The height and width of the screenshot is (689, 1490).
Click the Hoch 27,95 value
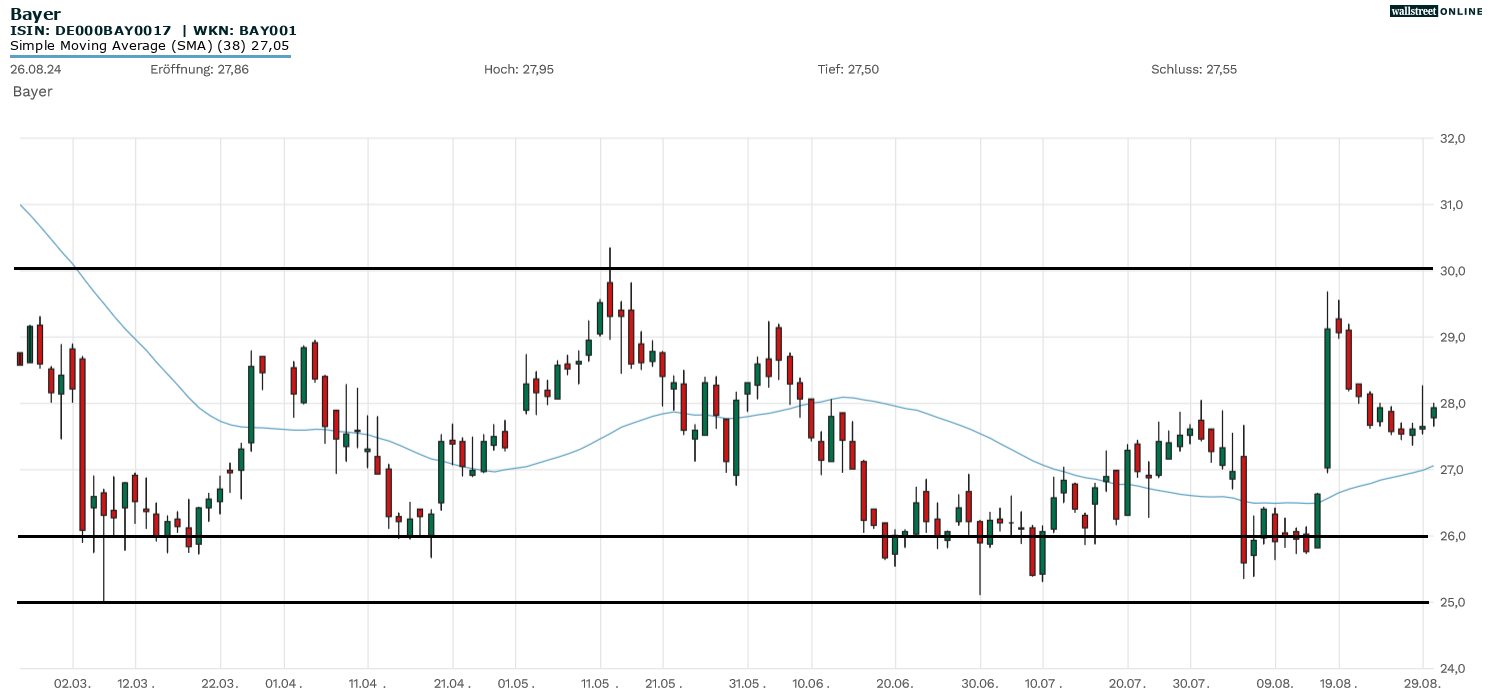pyautogui.click(x=518, y=69)
